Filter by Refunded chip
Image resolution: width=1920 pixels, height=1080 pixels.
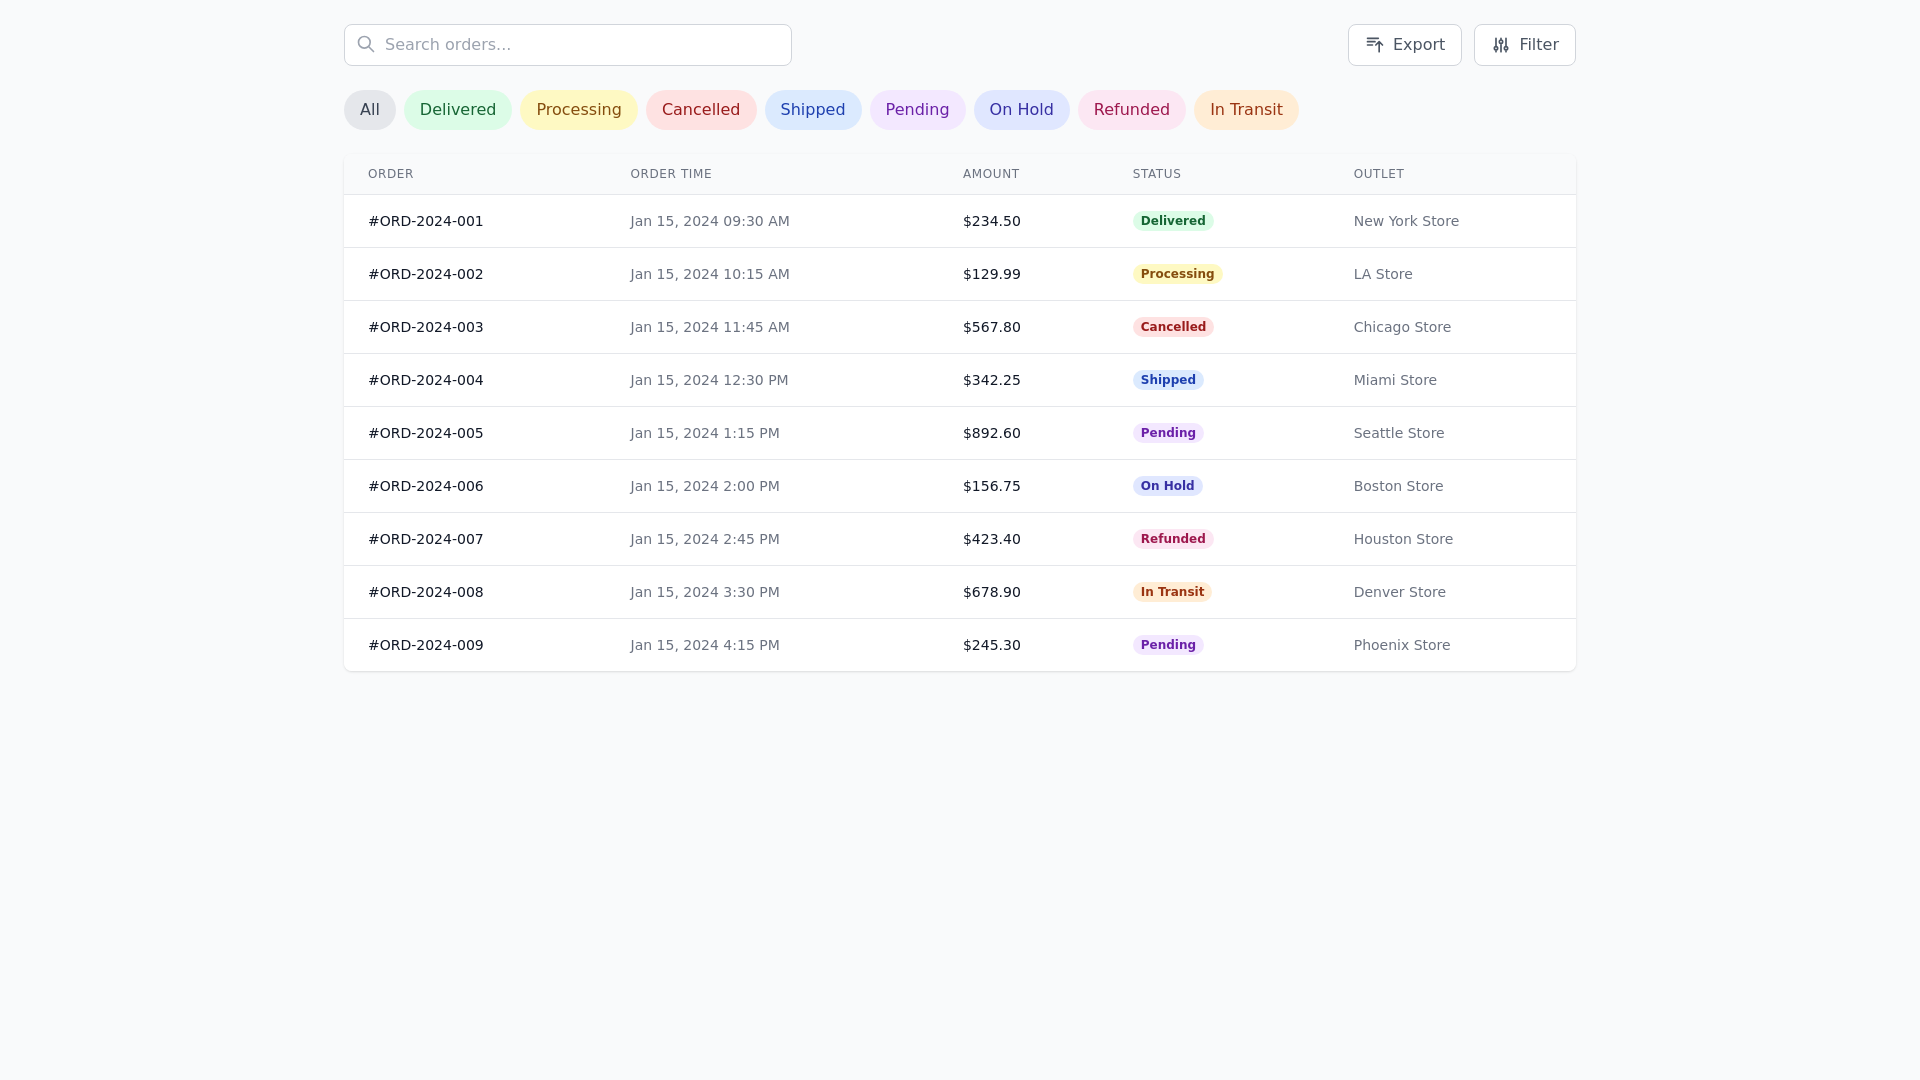pos(1132,110)
